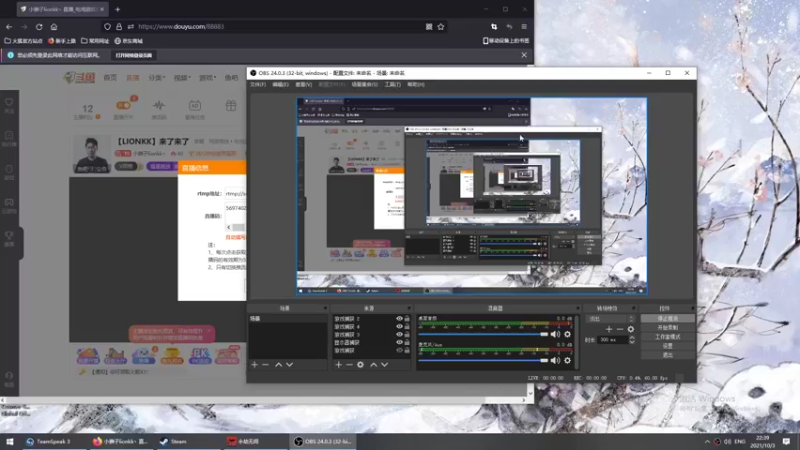Pop out the Sources dock panel
800x450 pixels.
409,308
